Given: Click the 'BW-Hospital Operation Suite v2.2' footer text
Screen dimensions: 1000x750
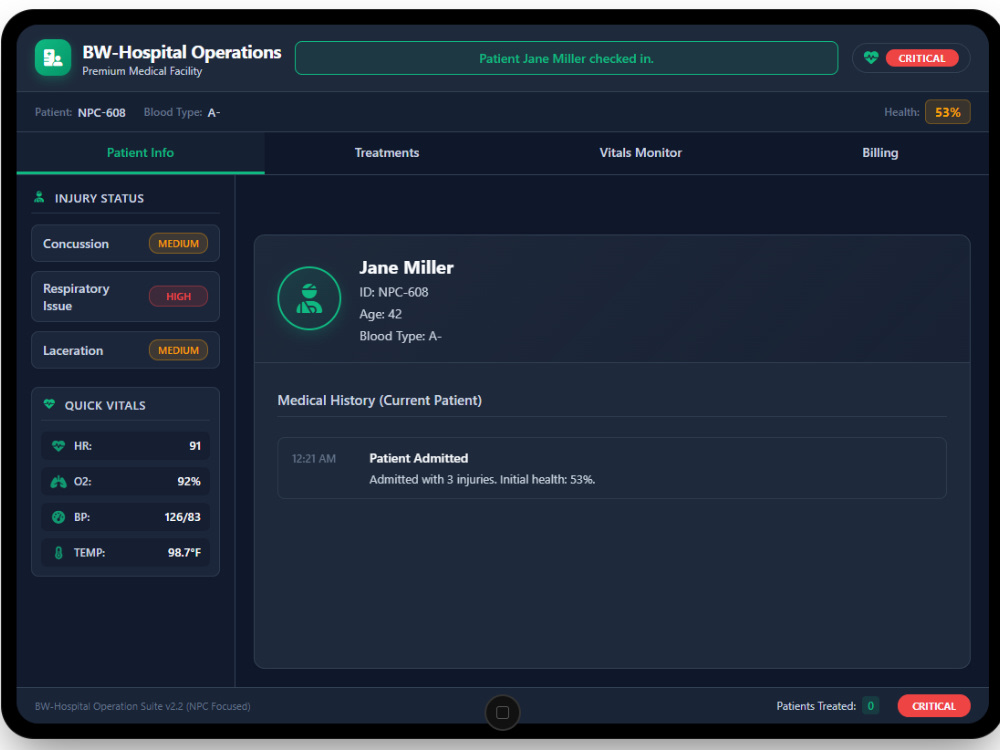Looking at the screenshot, I should pyautogui.click(x=142, y=706).
